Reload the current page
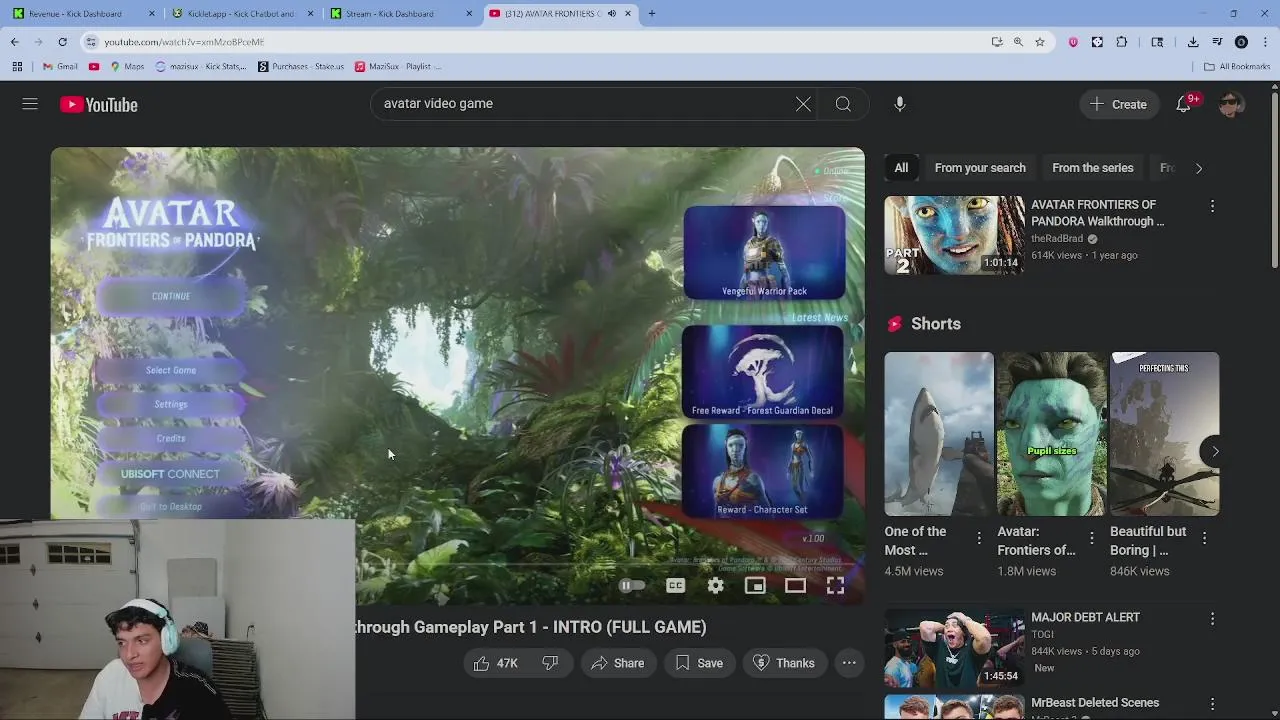The height and width of the screenshot is (720, 1280). (62, 42)
